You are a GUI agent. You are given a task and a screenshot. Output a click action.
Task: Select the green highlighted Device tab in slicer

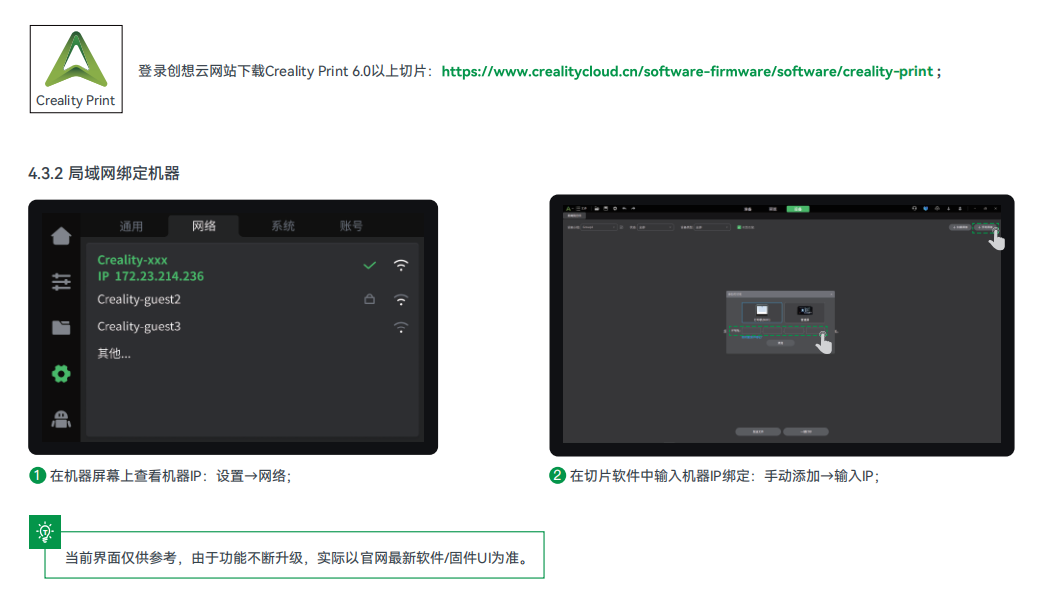coord(798,209)
